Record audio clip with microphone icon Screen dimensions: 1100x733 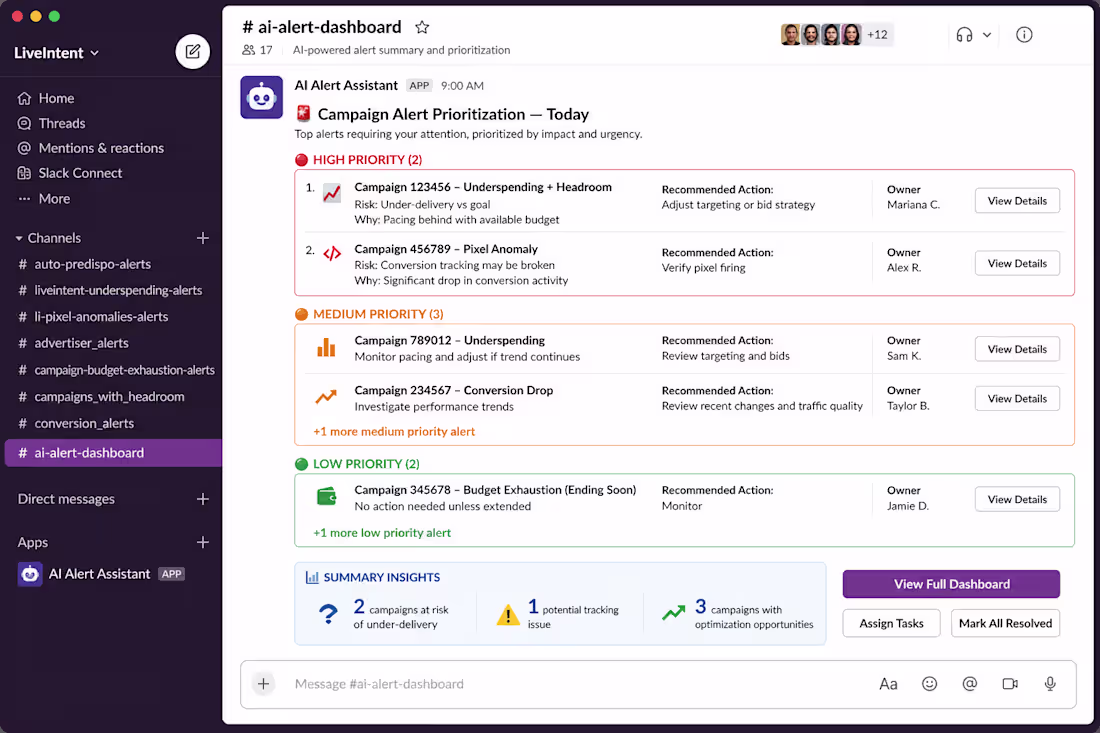click(1049, 683)
